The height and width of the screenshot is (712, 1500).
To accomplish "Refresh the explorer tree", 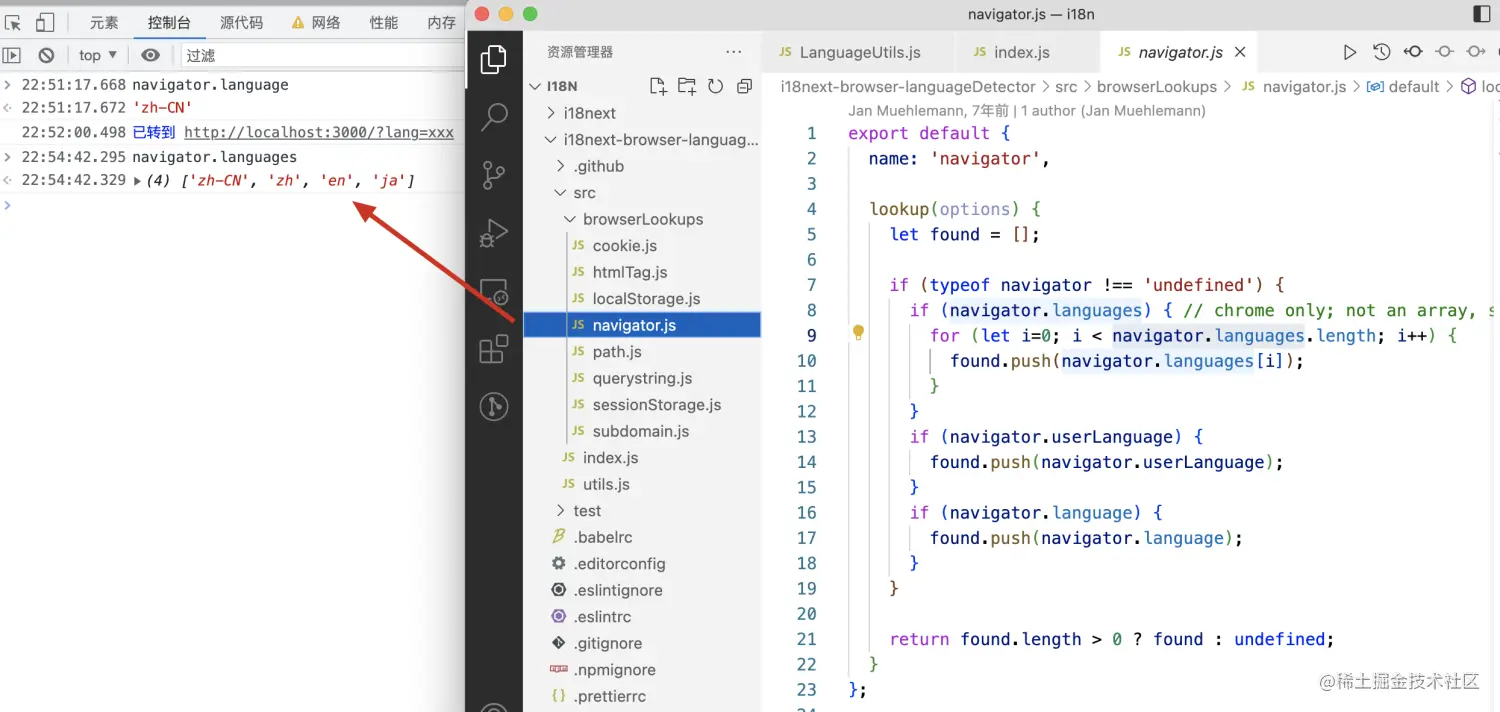I will pyautogui.click(x=715, y=86).
